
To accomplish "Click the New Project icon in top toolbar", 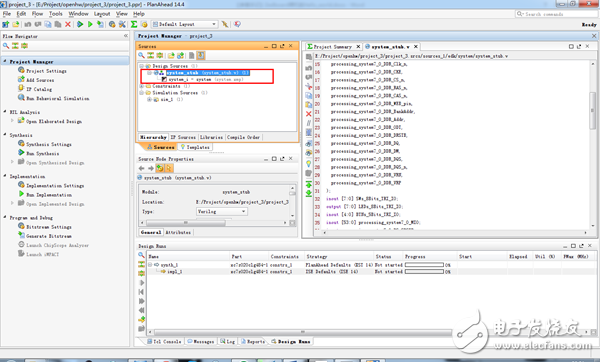I will 6,24.
